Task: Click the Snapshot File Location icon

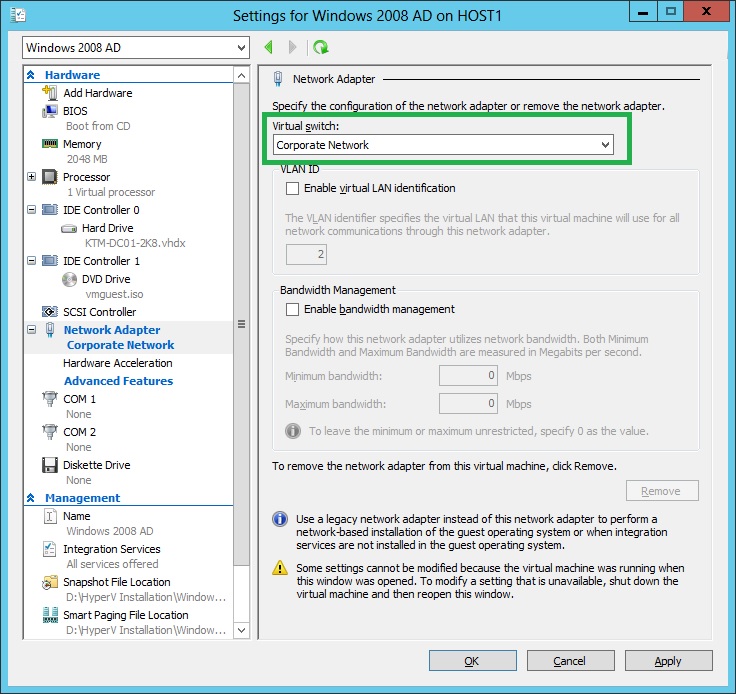Action: pyautogui.click(x=49, y=582)
